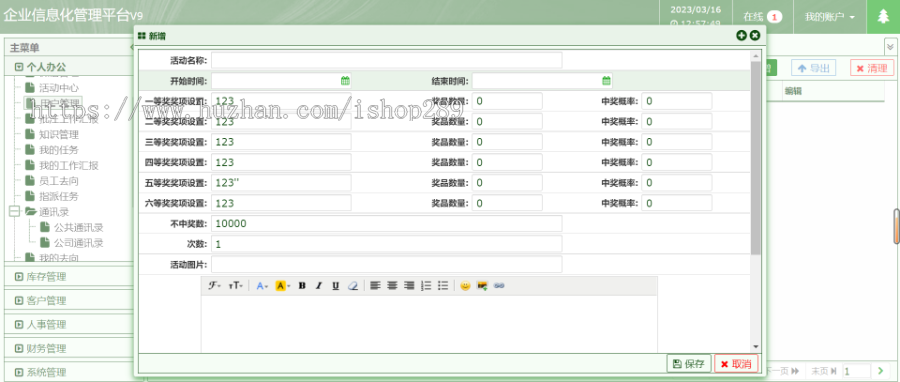This screenshot has width=900, height=382.
Task: Click the tree icon in top-right corner
Action: 883,17
